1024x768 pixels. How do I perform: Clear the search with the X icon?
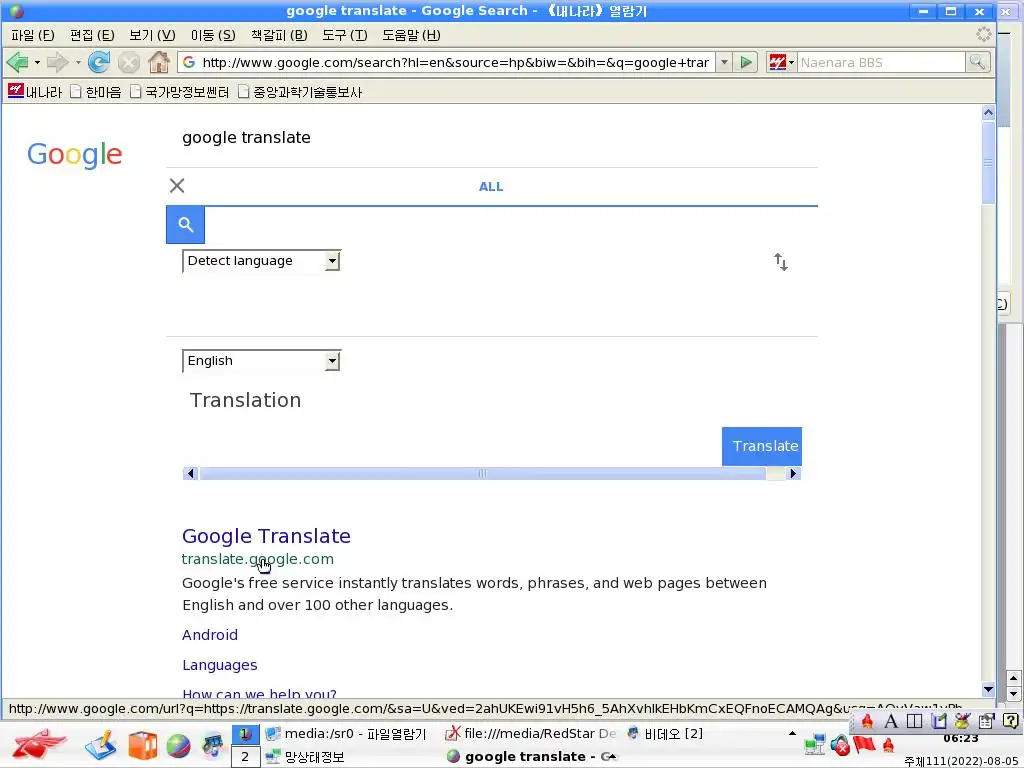pyautogui.click(x=177, y=186)
